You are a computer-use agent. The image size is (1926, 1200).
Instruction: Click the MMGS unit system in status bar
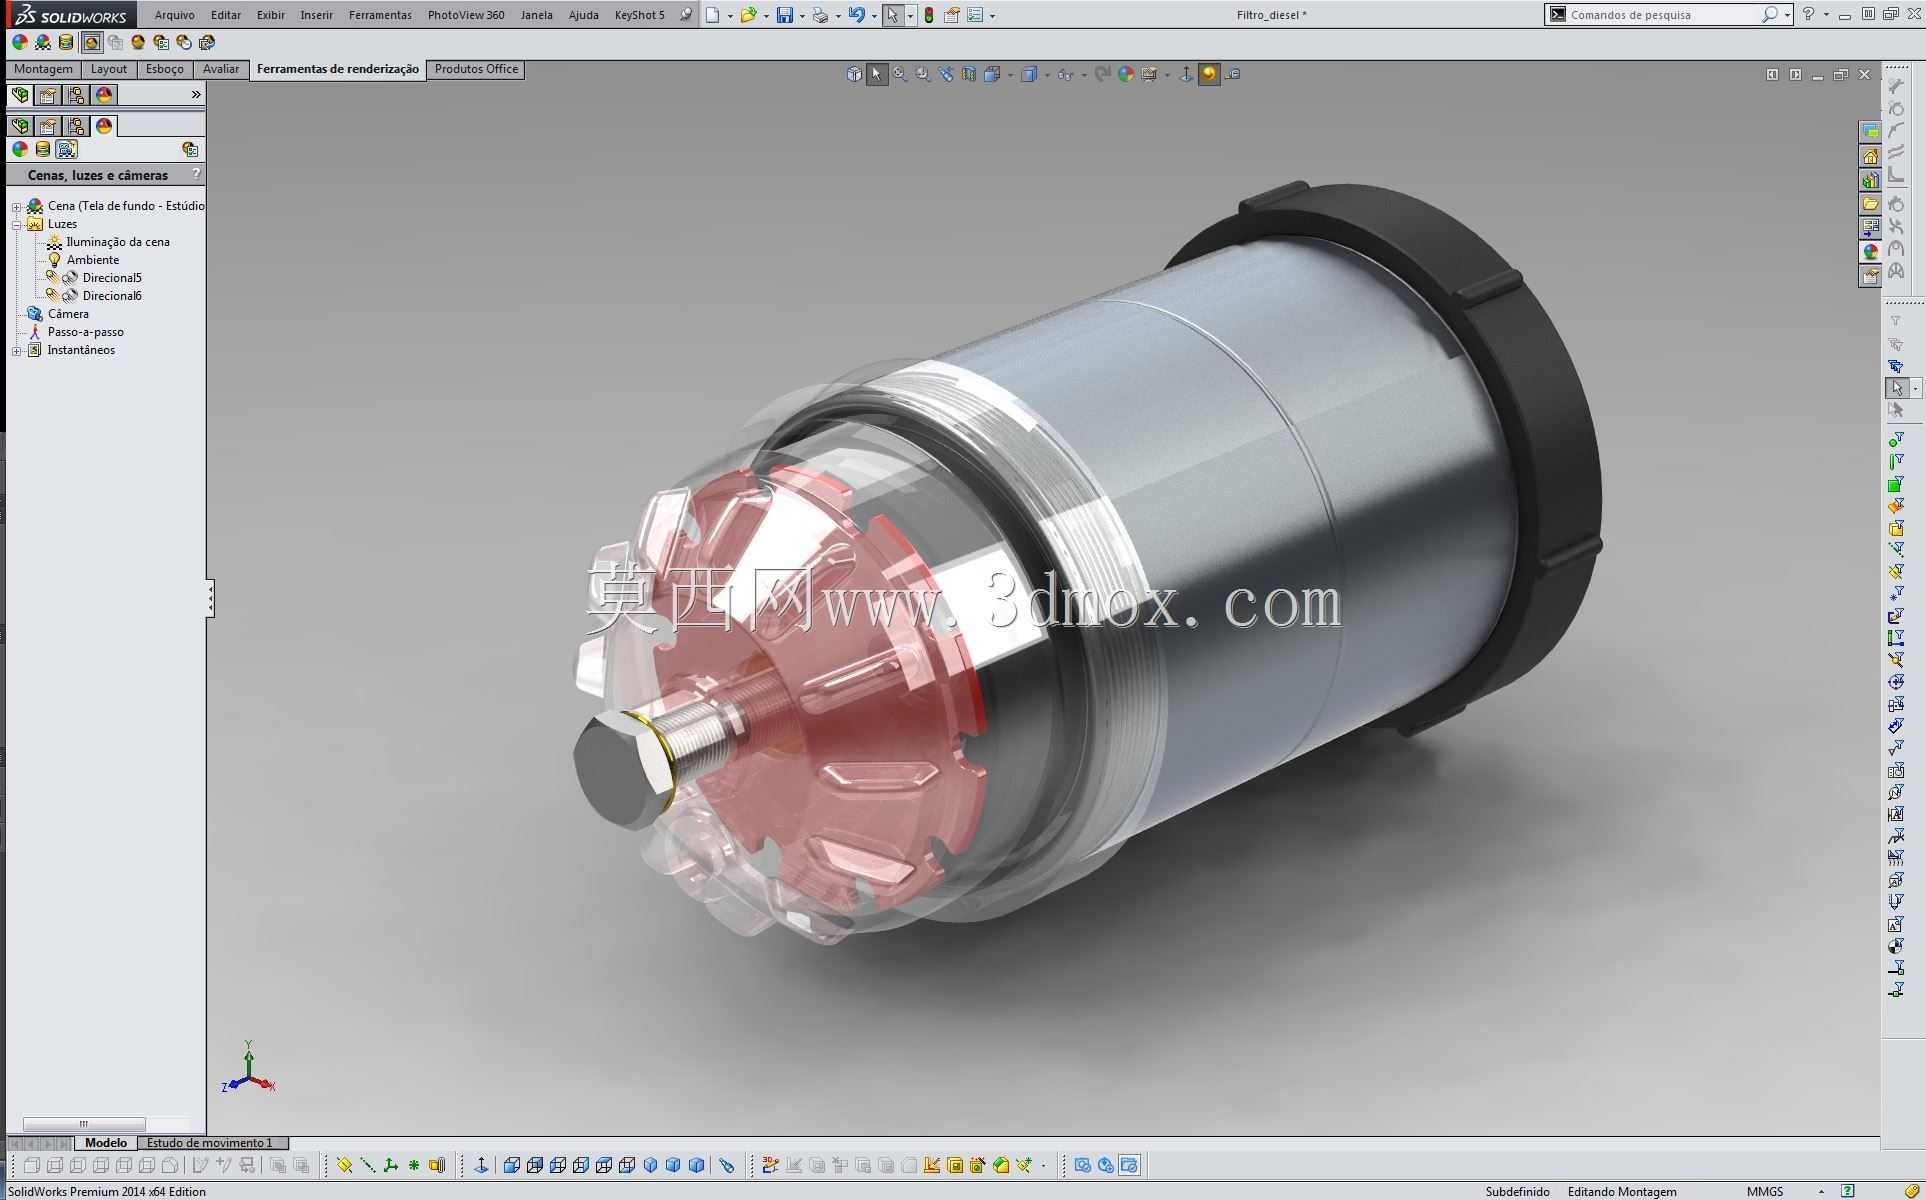pyautogui.click(x=1765, y=1191)
